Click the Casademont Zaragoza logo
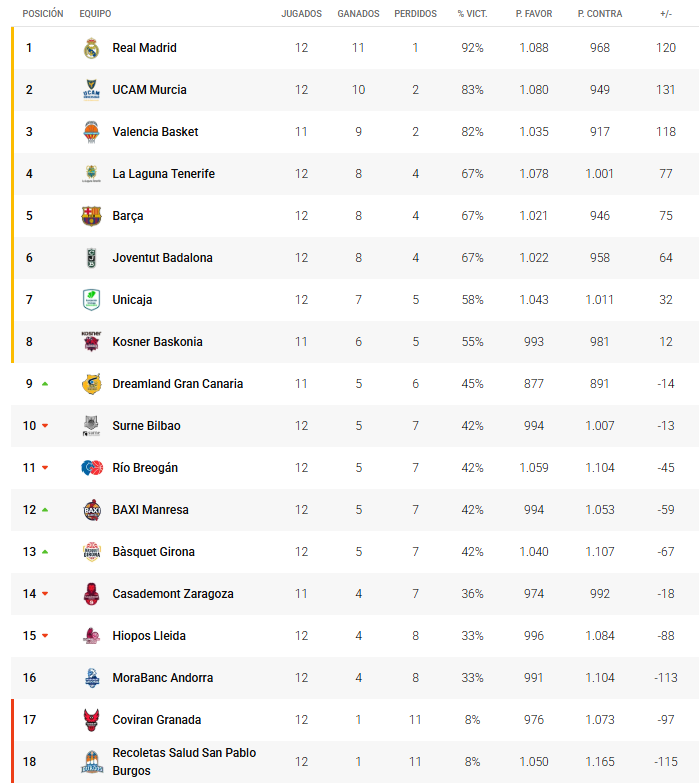 tap(91, 594)
